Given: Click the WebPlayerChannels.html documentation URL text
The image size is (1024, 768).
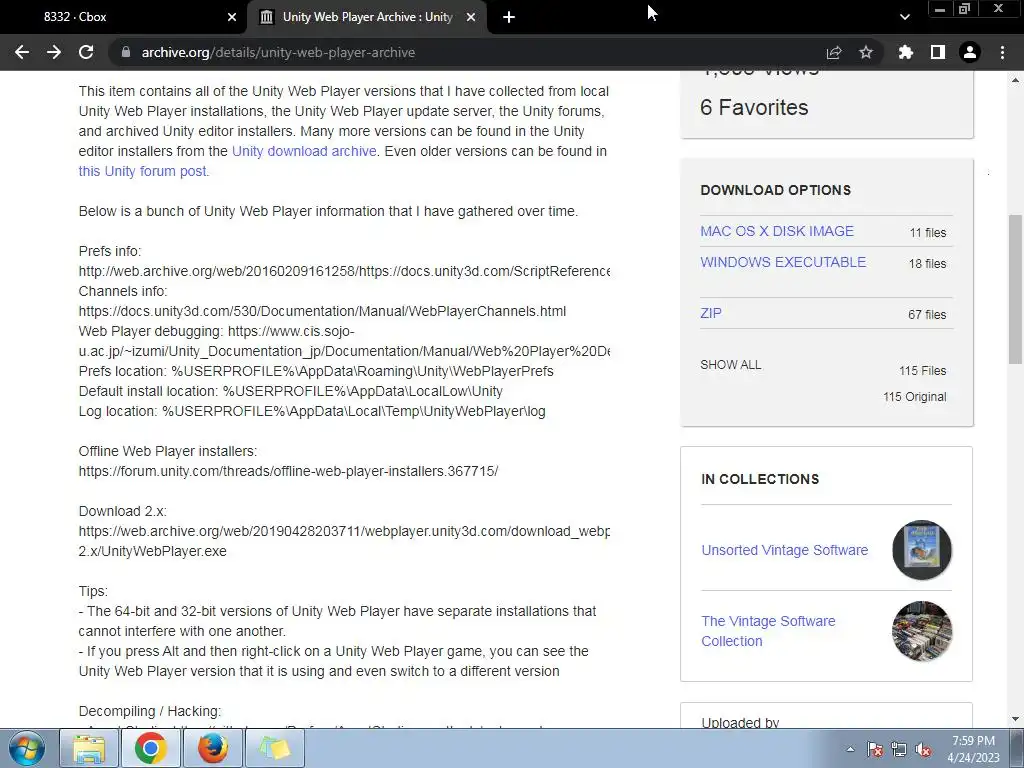Looking at the screenshot, I should point(322,311).
